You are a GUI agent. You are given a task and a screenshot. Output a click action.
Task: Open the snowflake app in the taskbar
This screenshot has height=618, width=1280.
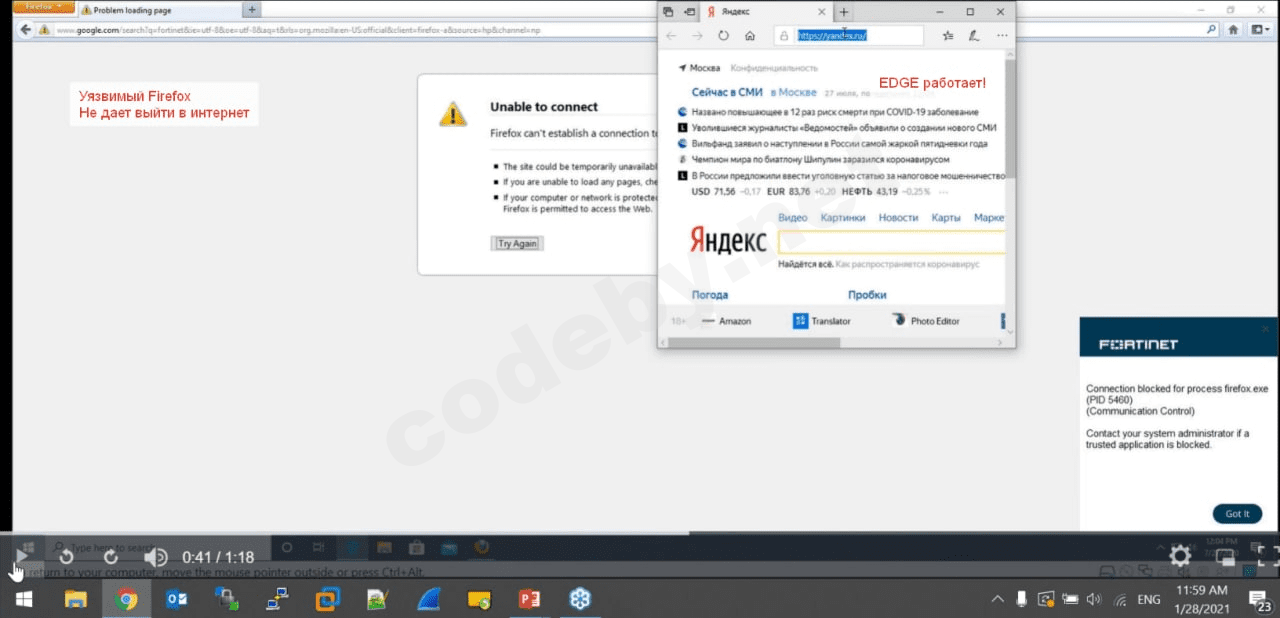click(580, 600)
